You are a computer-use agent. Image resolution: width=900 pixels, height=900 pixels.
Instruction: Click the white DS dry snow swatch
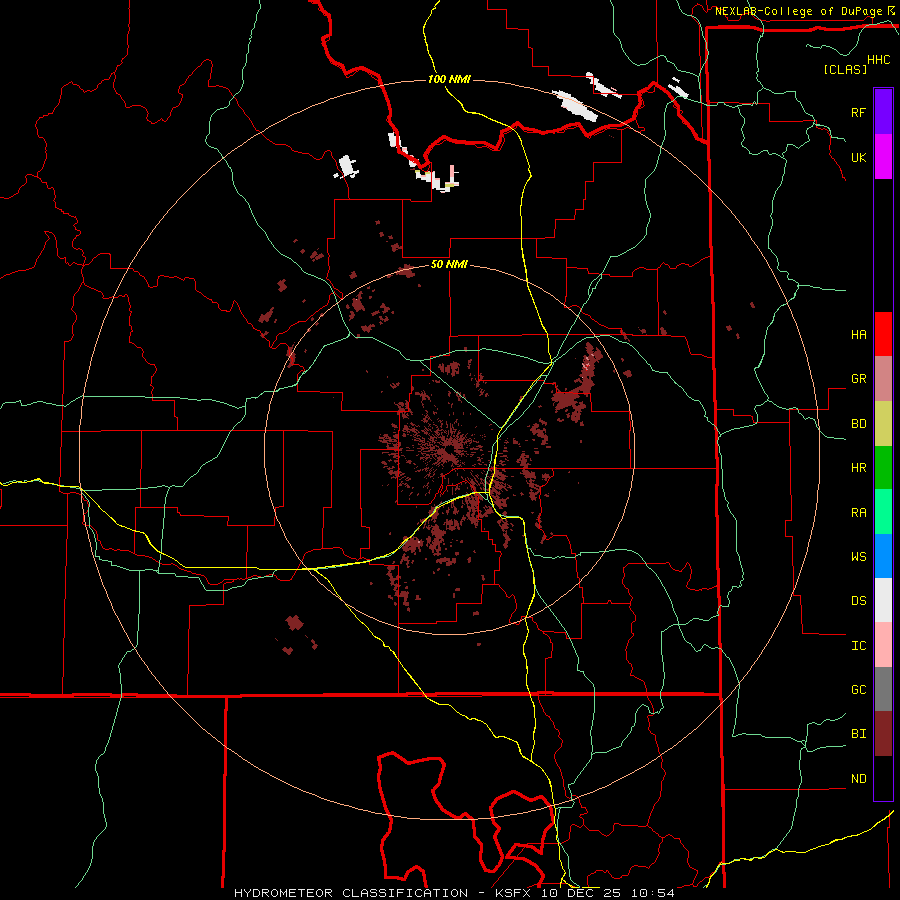[883, 600]
